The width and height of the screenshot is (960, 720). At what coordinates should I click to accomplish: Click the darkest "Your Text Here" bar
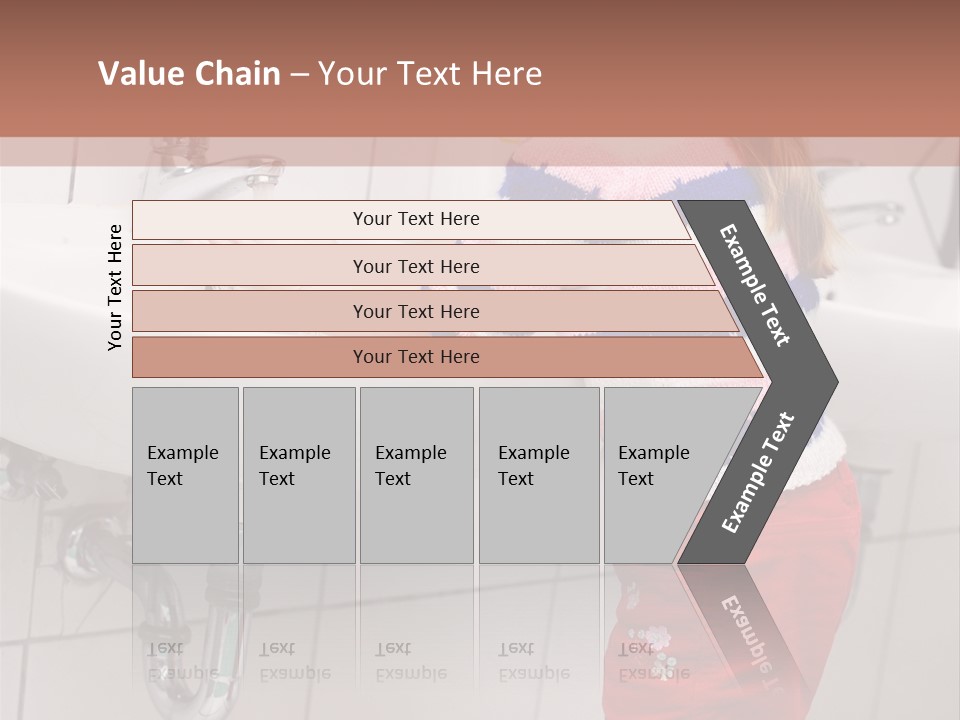(x=415, y=357)
